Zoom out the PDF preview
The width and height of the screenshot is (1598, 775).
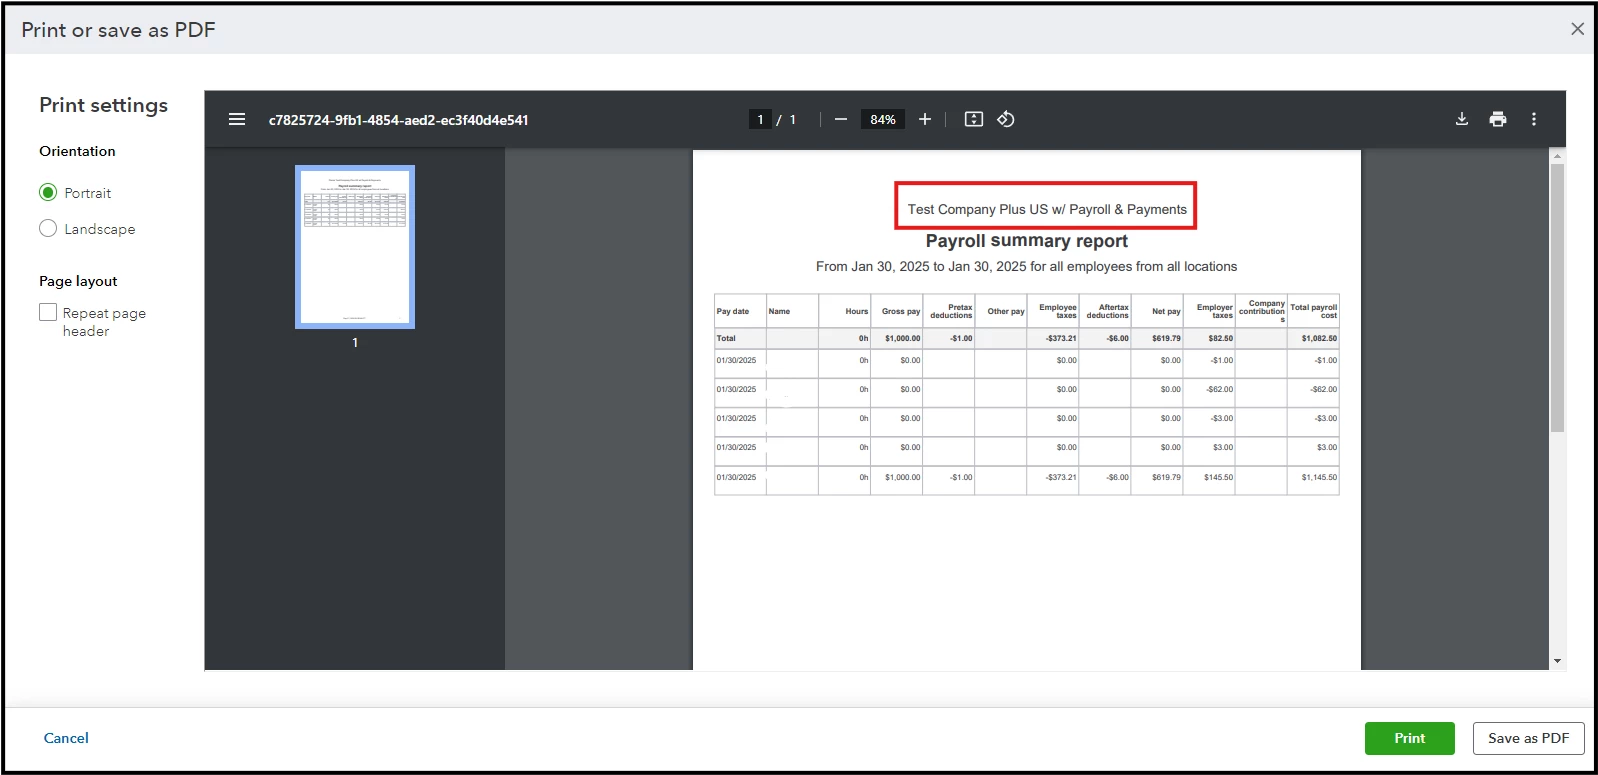(x=841, y=119)
